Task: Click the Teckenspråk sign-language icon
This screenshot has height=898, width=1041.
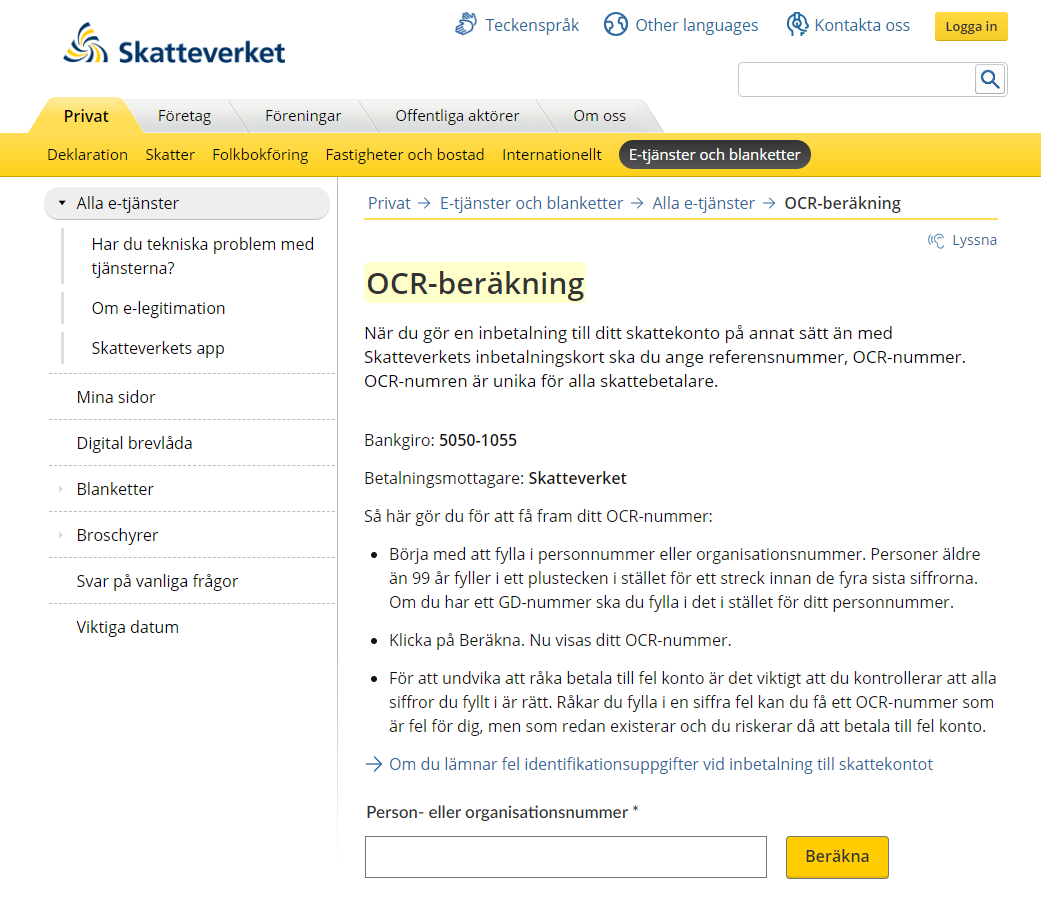Action: tap(466, 23)
